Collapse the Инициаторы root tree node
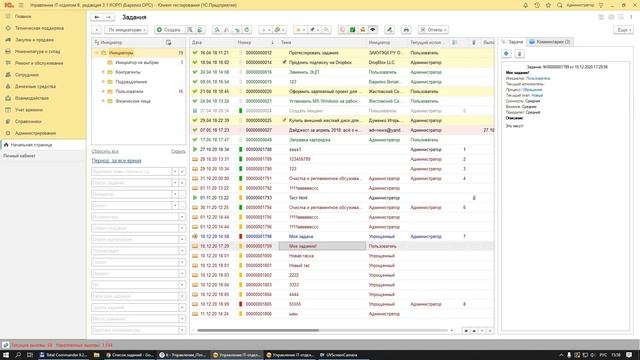 [97, 53]
